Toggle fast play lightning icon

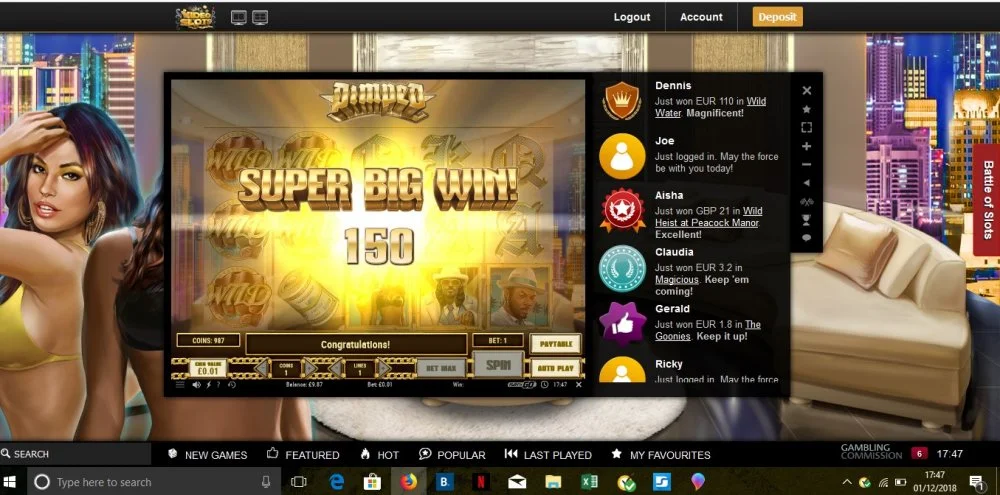coord(209,385)
